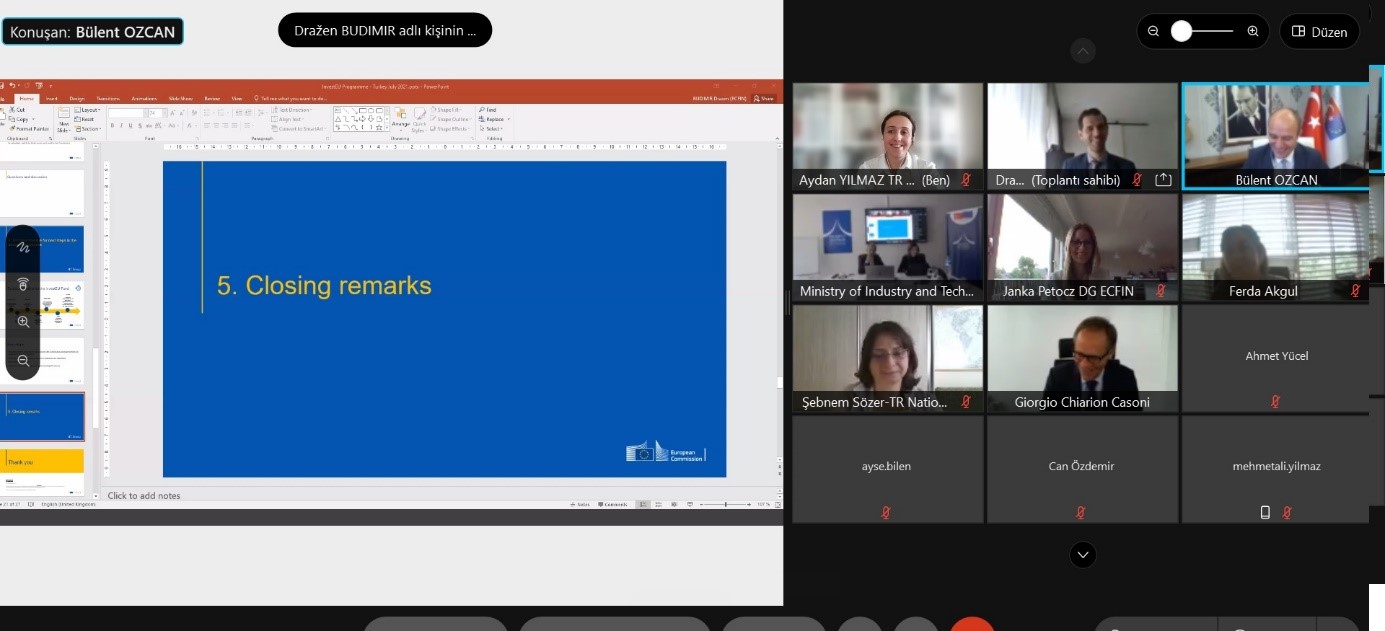Screen dimensions: 1385x631
Task: Toggle muted mic icon on Ferda Akgul tile
Action: (x=1355, y=291)
